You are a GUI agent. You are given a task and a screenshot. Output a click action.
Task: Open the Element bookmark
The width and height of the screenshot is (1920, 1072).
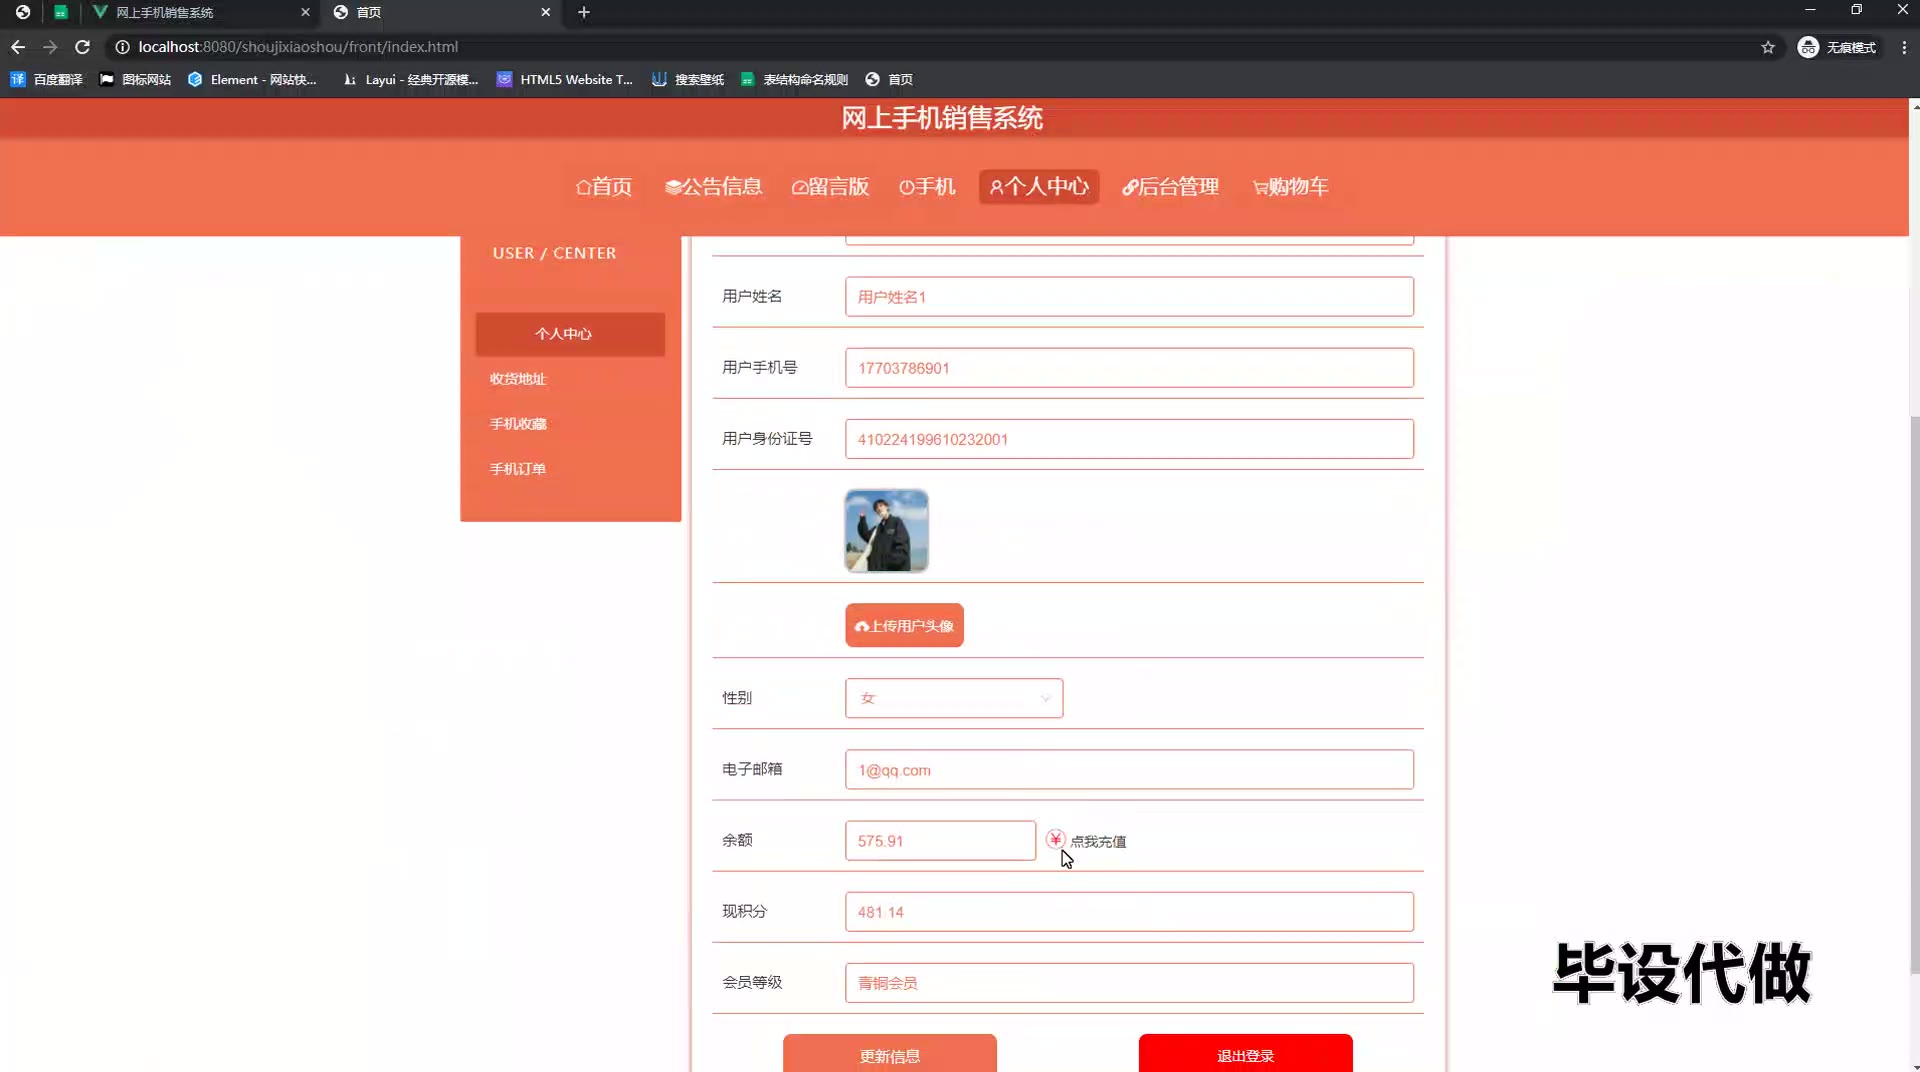coord(252,79)
